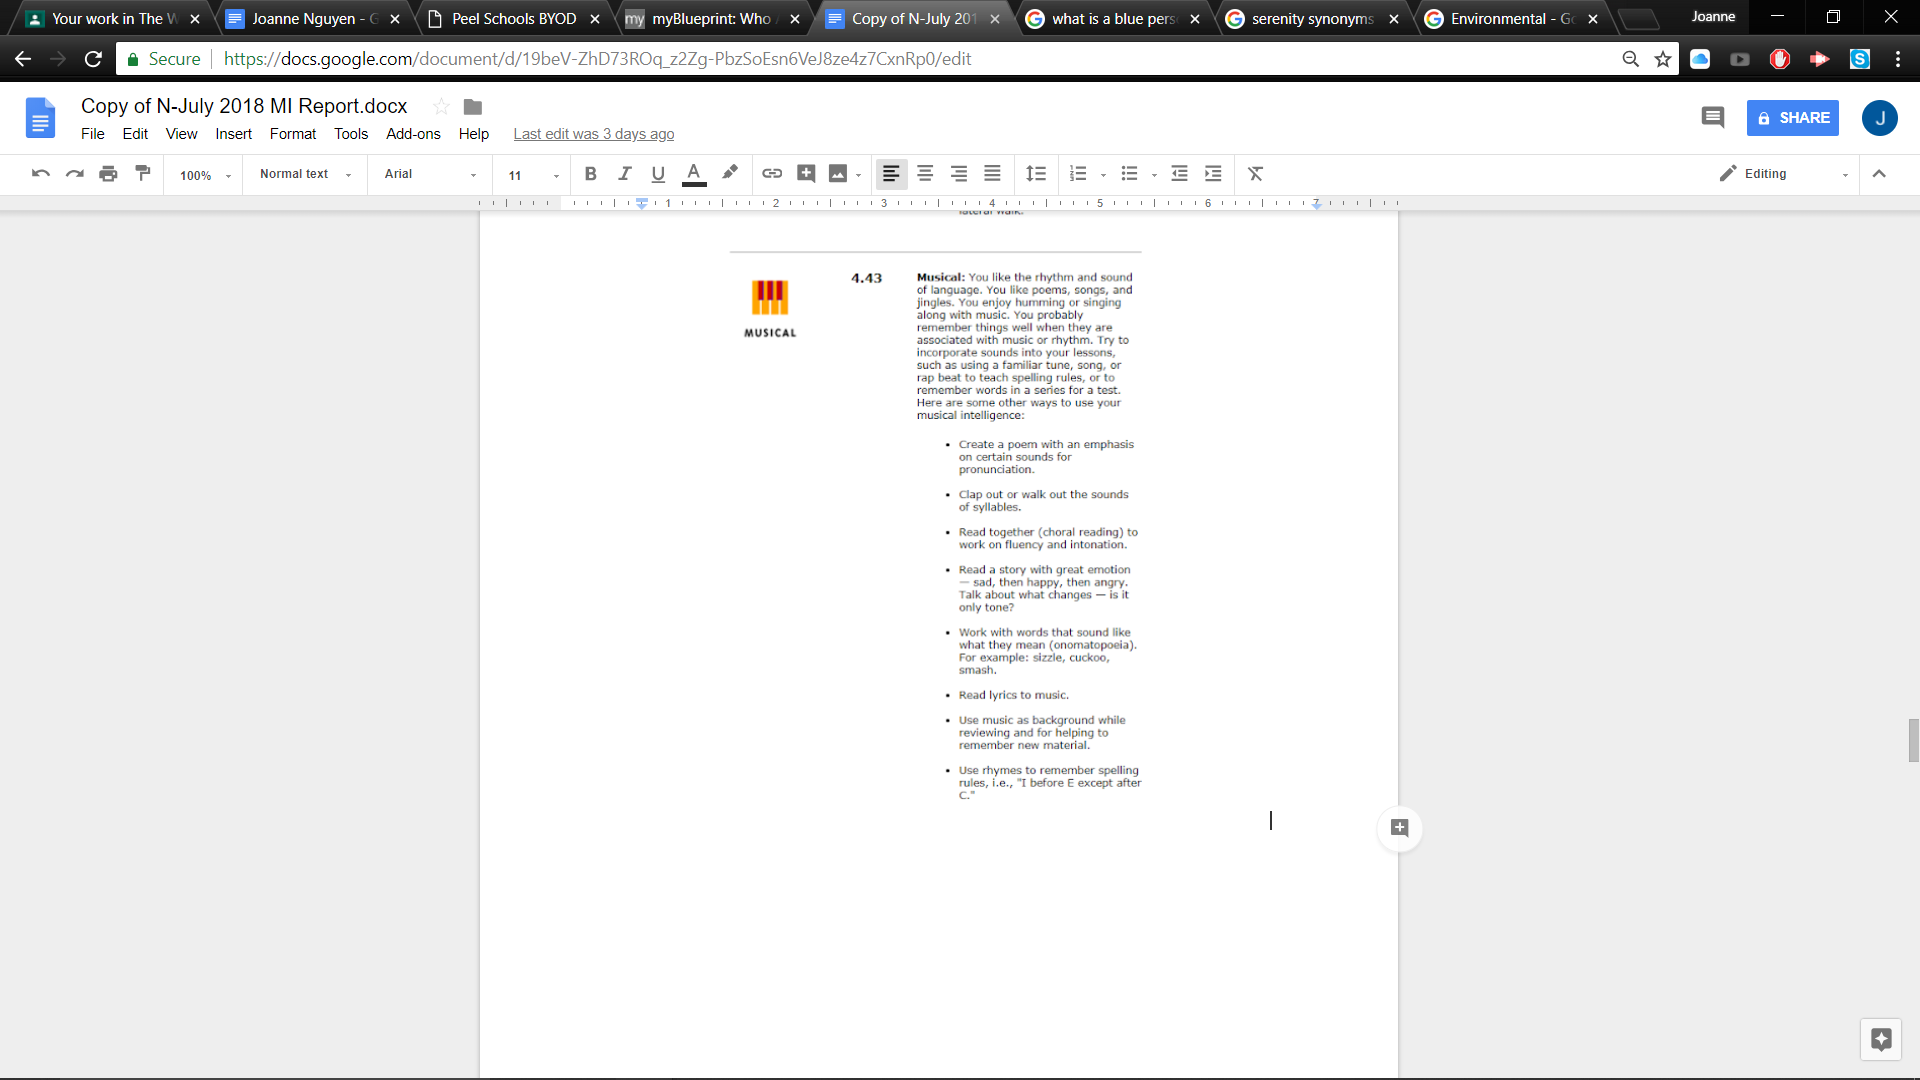This screenshot has width=1920, height=1080.
Task: Toggle underline formatting
Action: 658,174
